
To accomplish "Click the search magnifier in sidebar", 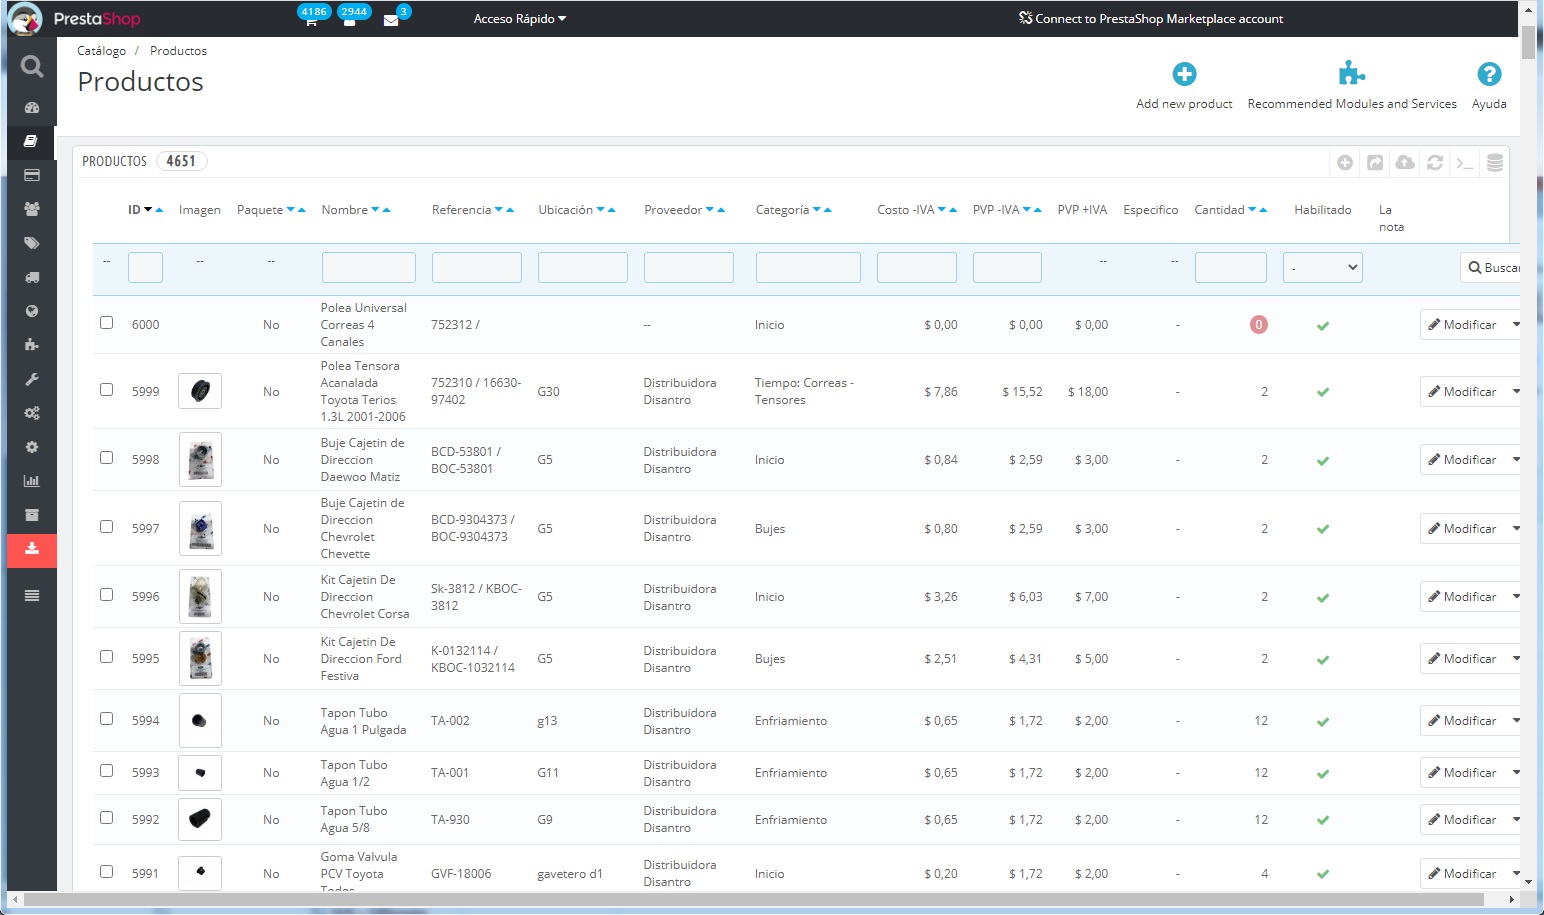I will 32,67.
